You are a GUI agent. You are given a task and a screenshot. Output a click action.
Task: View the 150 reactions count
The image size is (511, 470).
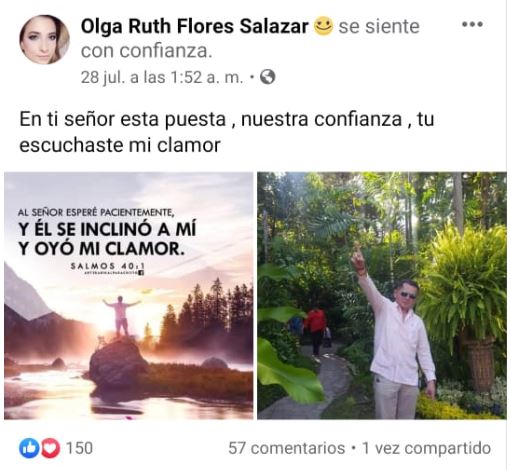tap(79, 448)
